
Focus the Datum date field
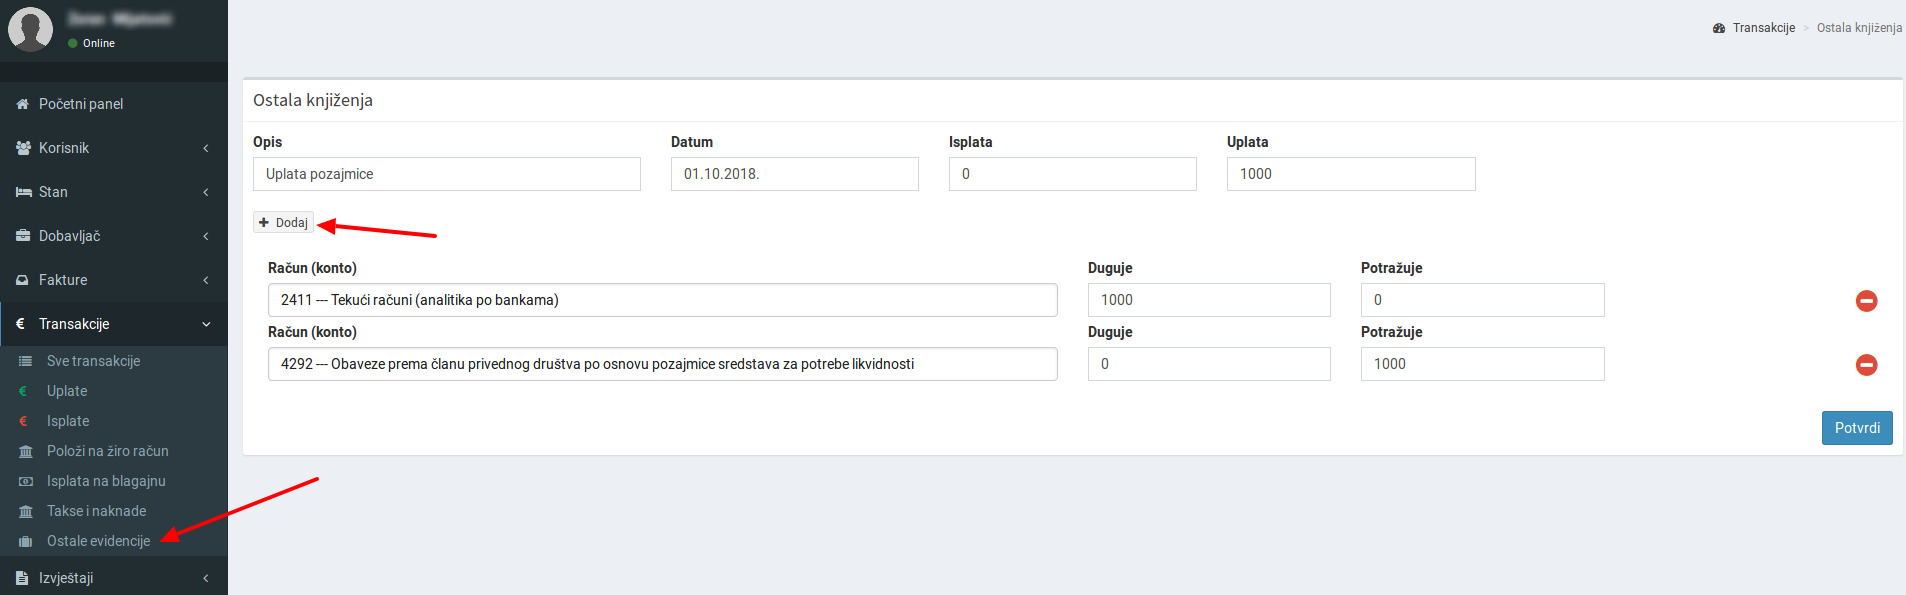point(794,174)
